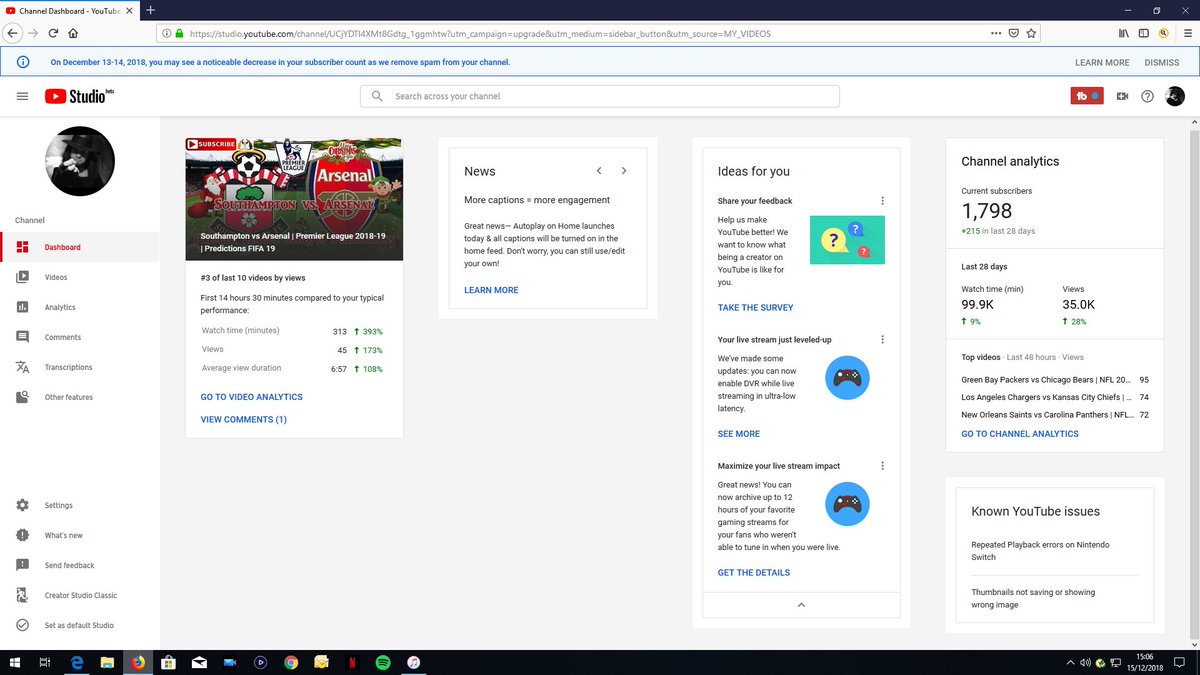Show previous News item with left chevron
The height and width of the screenshot is (675, 1200).
598,171
